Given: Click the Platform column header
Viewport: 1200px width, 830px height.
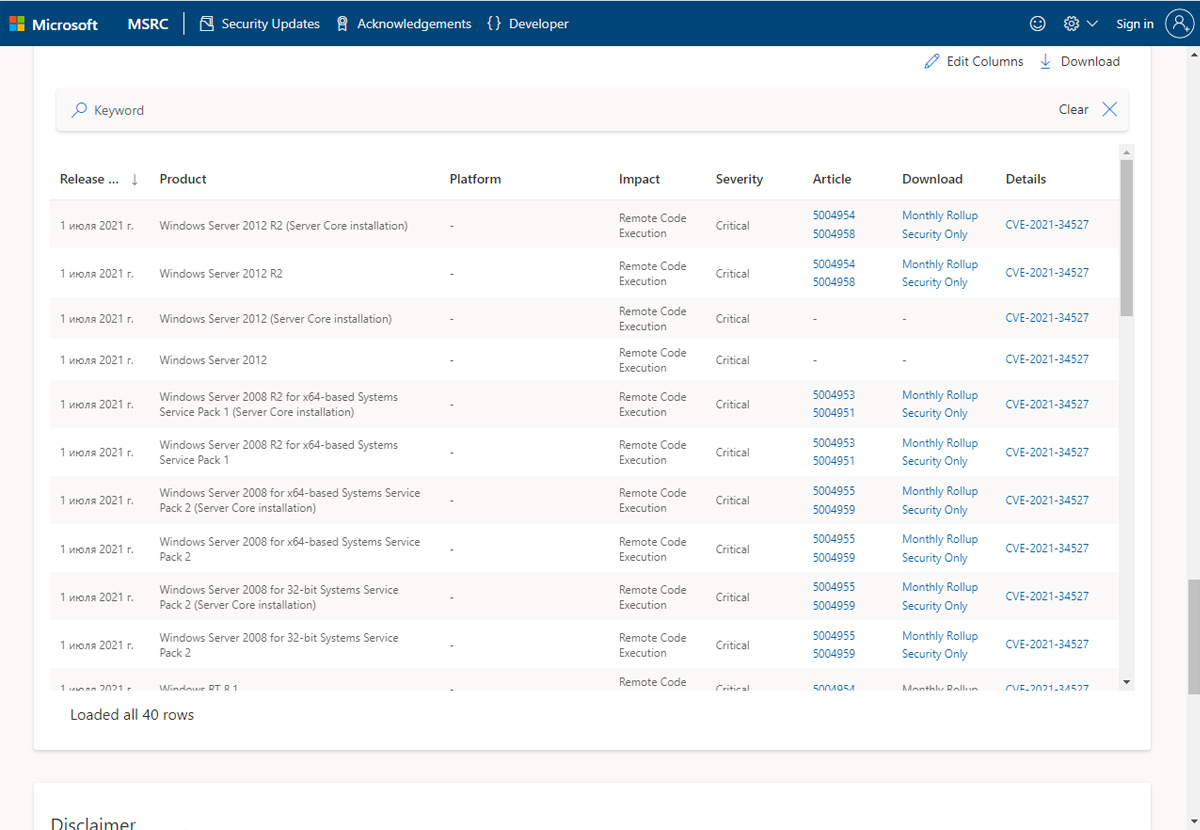Looking at the screenshot, I should [x=475, y=179].
